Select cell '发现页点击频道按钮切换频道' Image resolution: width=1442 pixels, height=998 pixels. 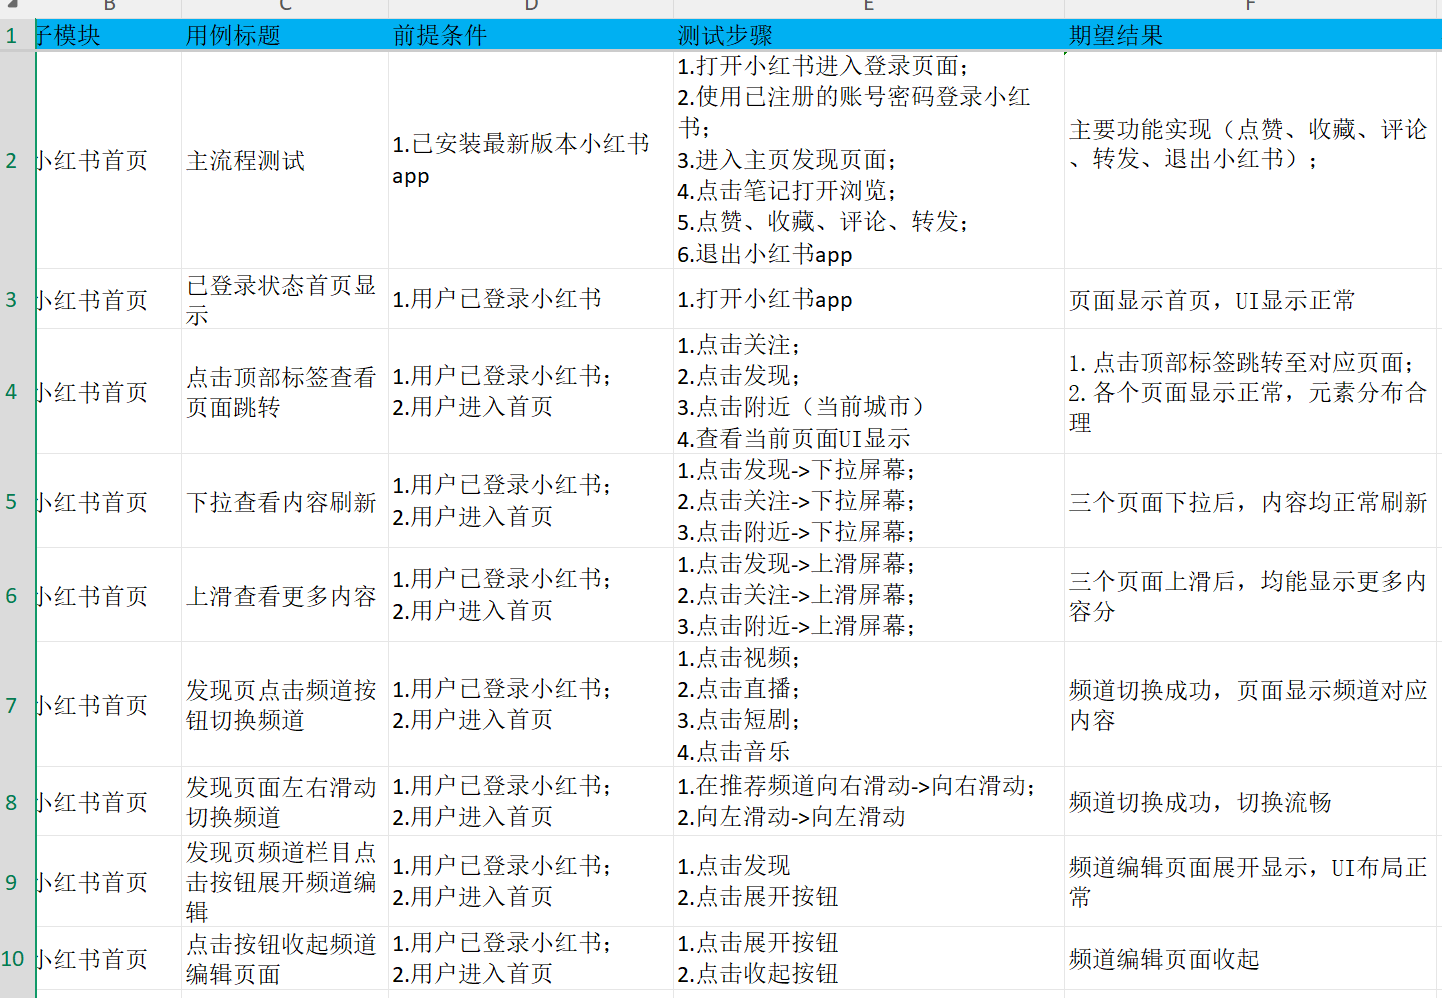[284, 705]
